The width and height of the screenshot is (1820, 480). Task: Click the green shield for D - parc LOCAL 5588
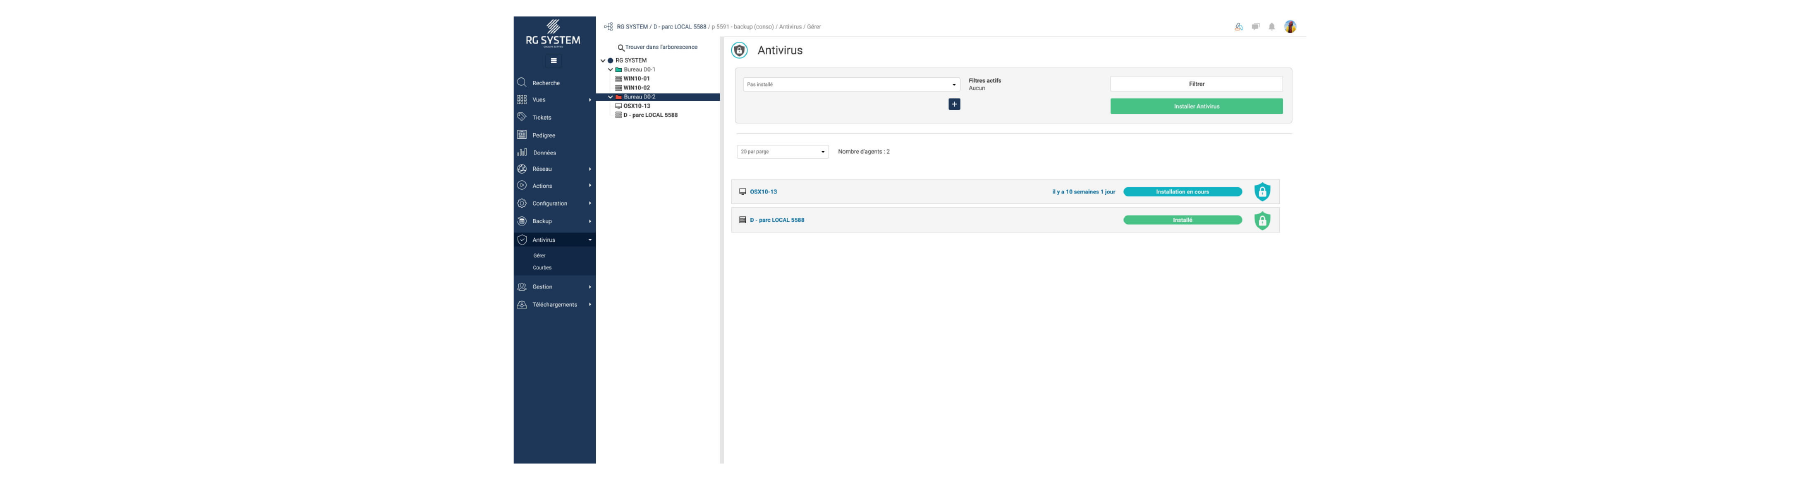pyautogui.click(x=1262, y=221)
